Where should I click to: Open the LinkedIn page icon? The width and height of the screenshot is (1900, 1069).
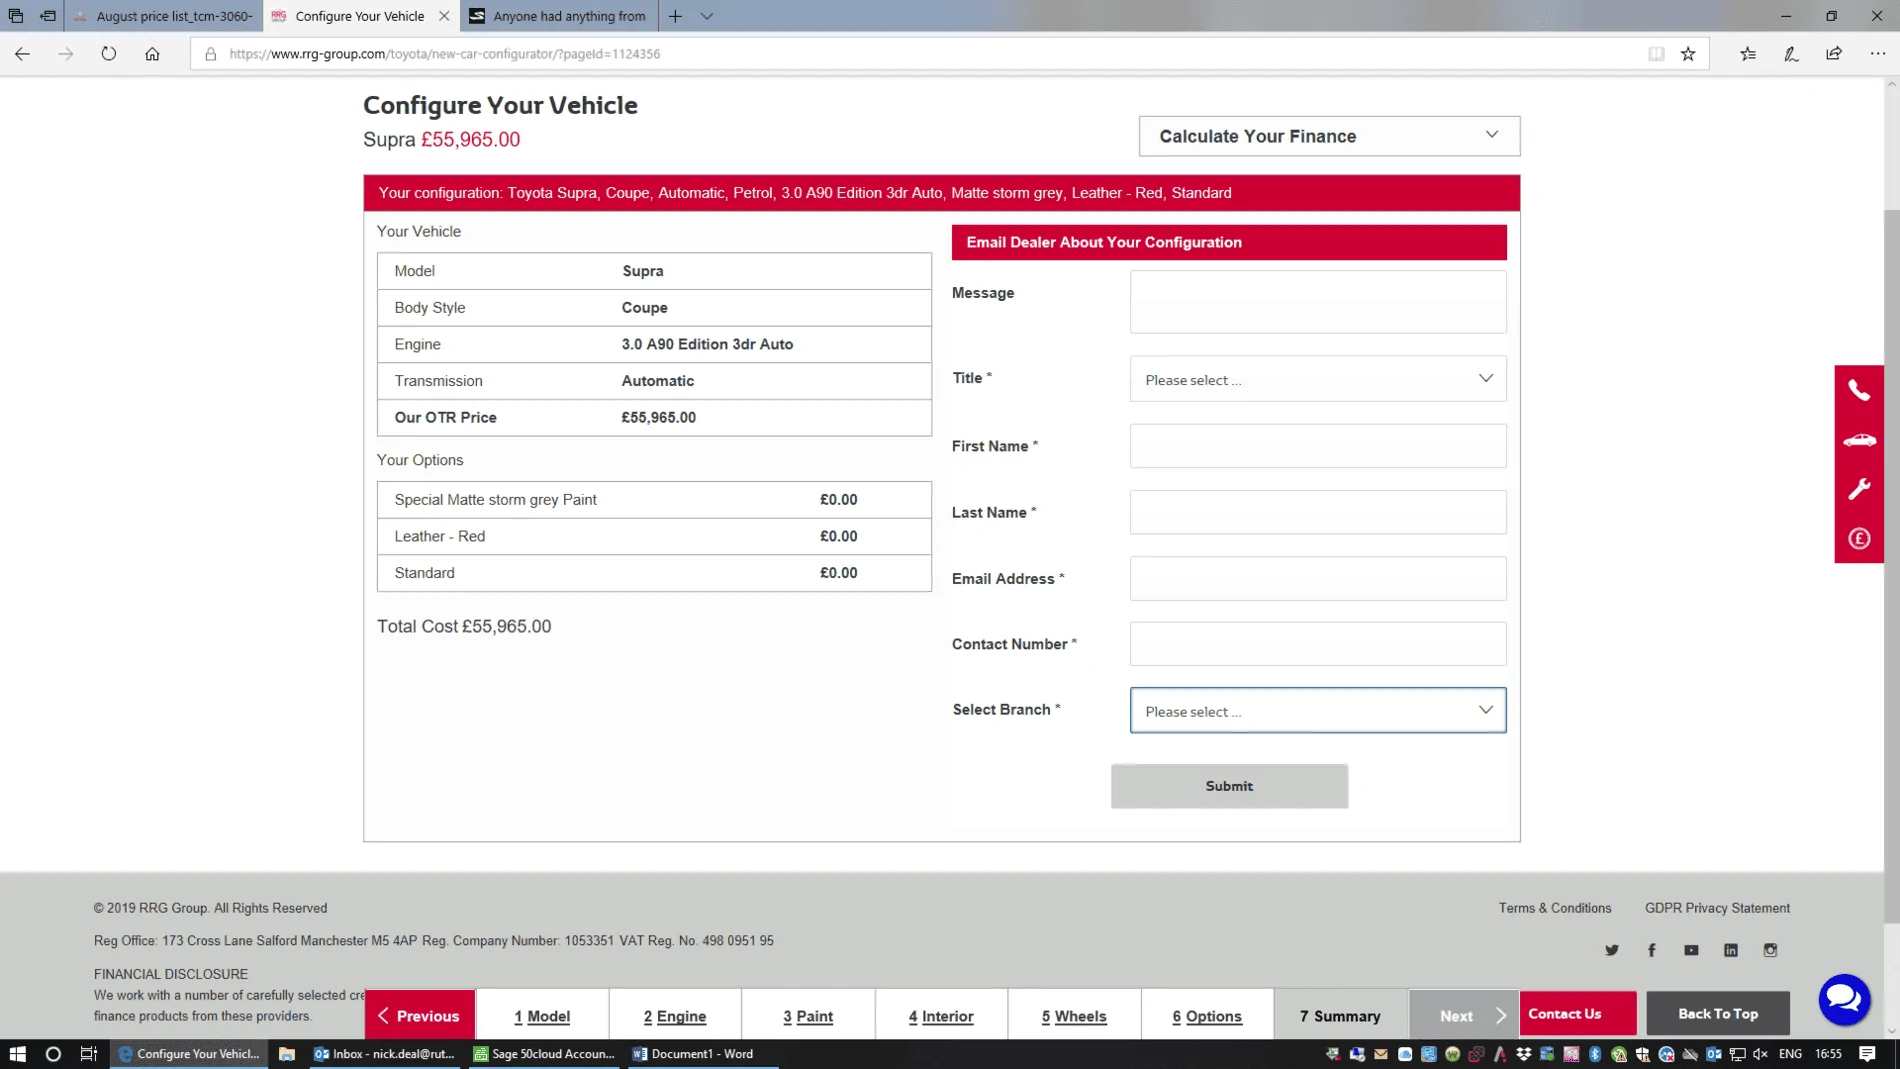pyautogui.click(x=1731, y=950)
